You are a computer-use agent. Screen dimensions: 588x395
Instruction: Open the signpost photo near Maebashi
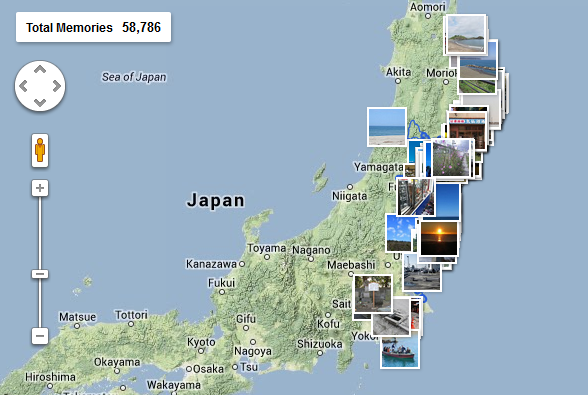coord(373,294)
